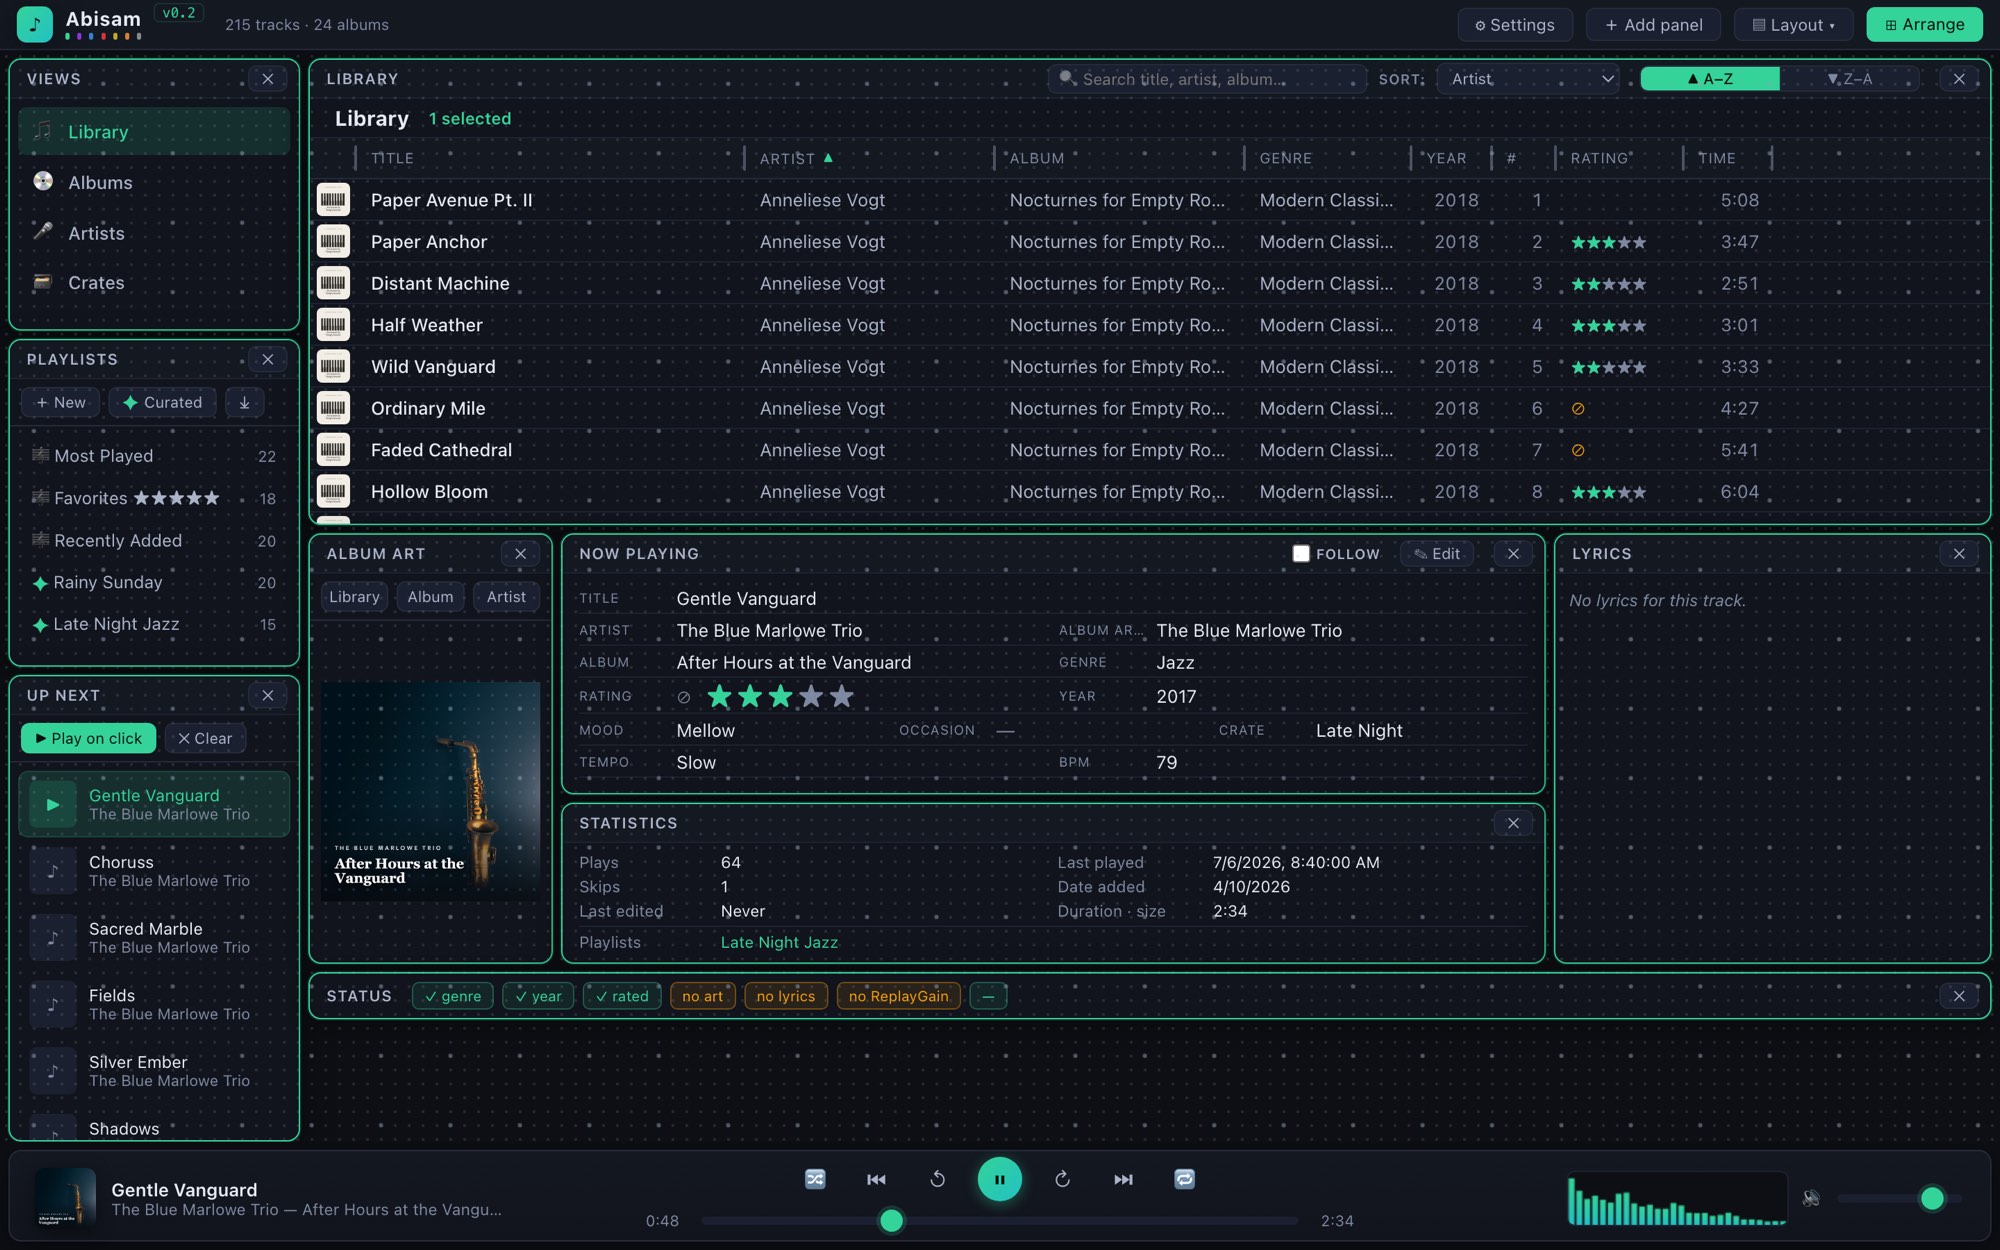
Task: Switch album art to Library tab
Action: coord(354,597)
